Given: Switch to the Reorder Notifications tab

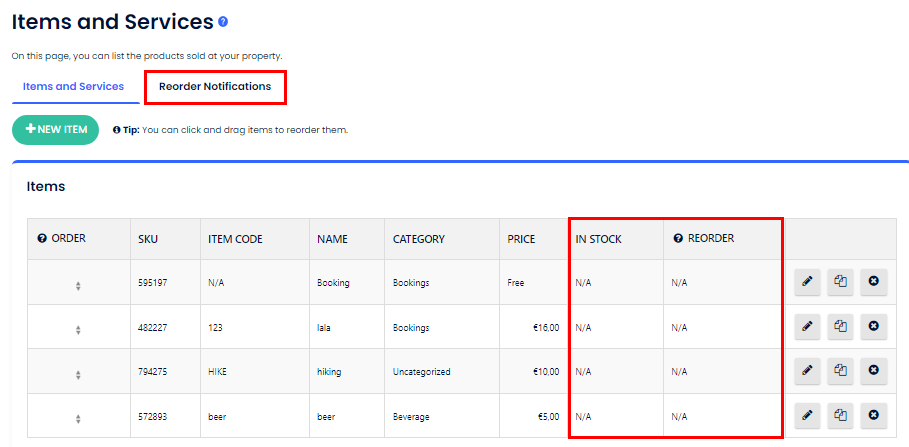Looking at the screenshot, I should [x=215, y=87].
